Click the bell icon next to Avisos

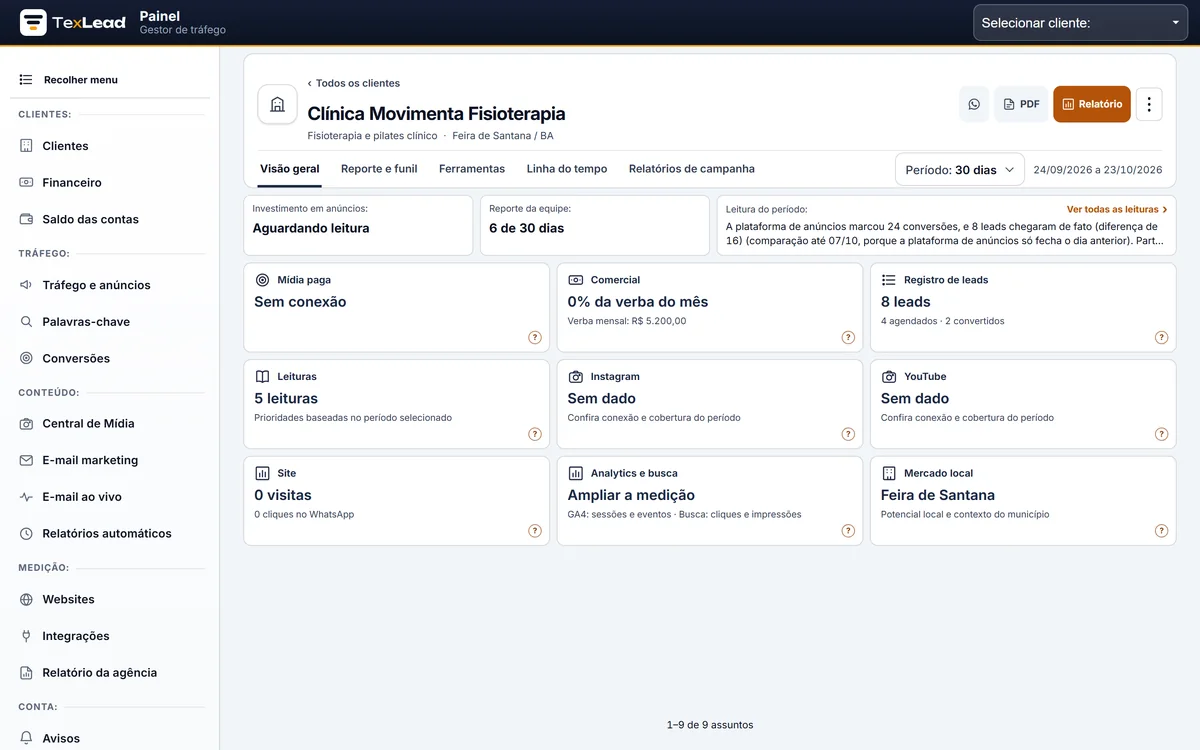[26, 738]
